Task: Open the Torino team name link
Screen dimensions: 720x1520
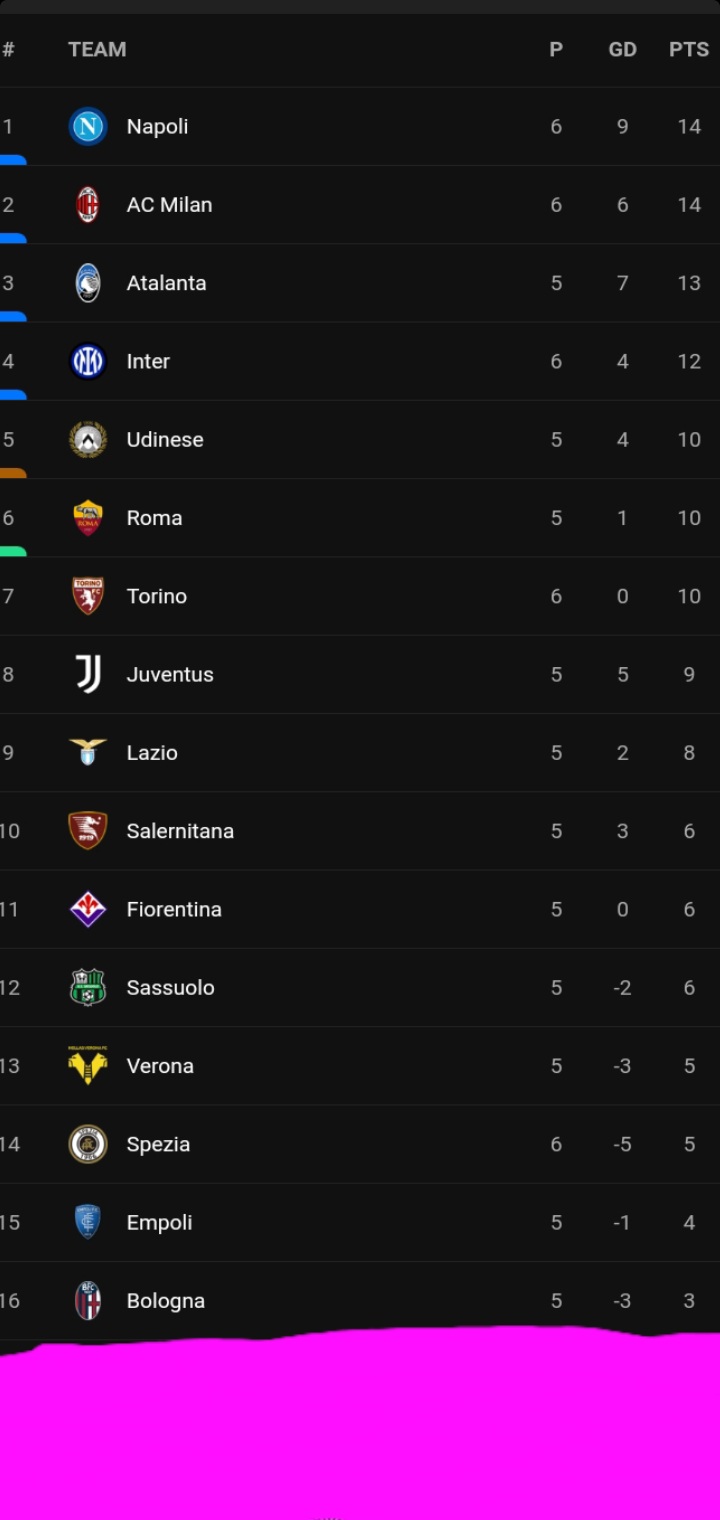Action: [157, 597]
